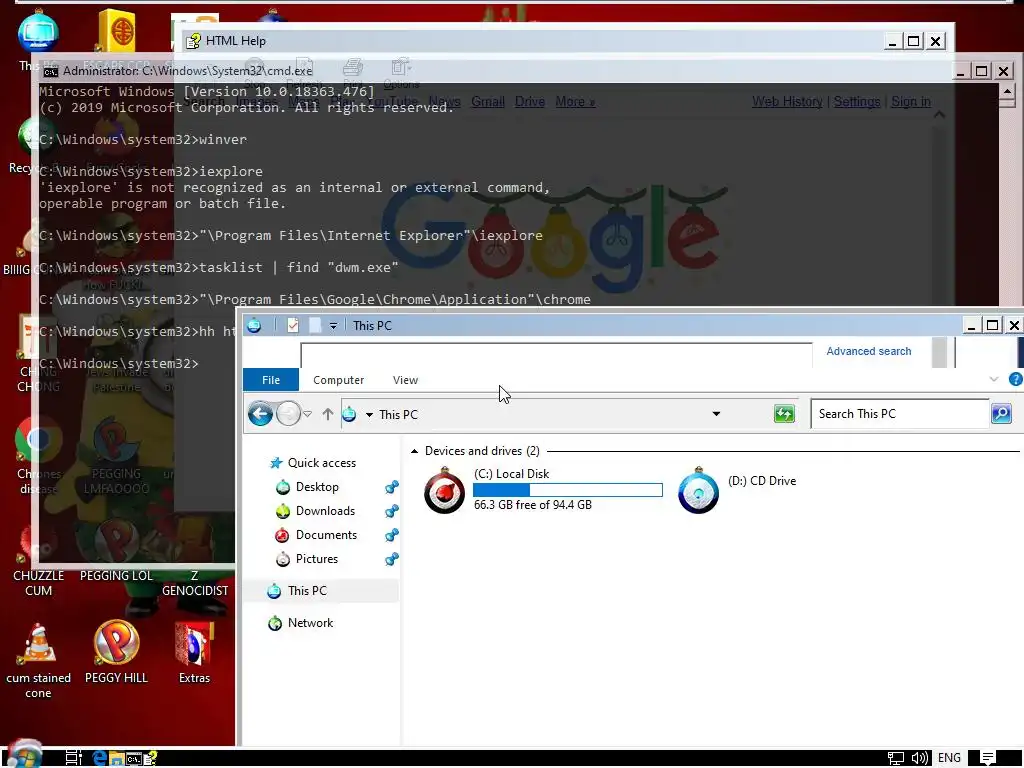The width and height of the screenshot is (1024, 768).
Task: Click ENG language indicator in tray
Action: [x=949, y=758]
